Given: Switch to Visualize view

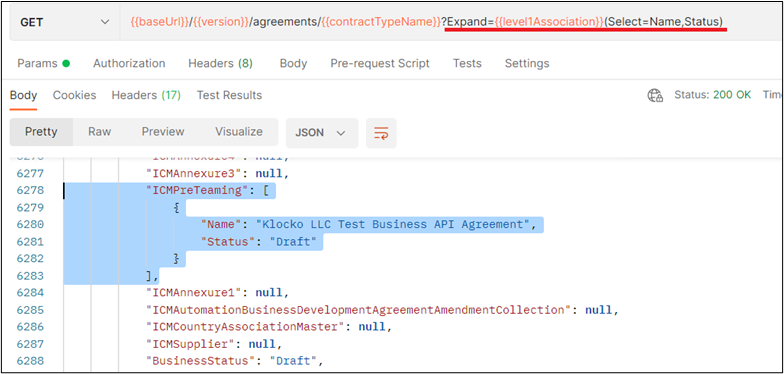Looking at the screenshot, I should pyautogui.click(x=239, y=132).
